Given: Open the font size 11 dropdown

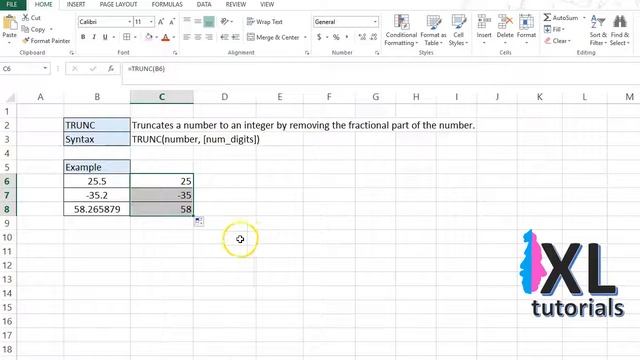Looking at the screenshot, I should (151, 22).
